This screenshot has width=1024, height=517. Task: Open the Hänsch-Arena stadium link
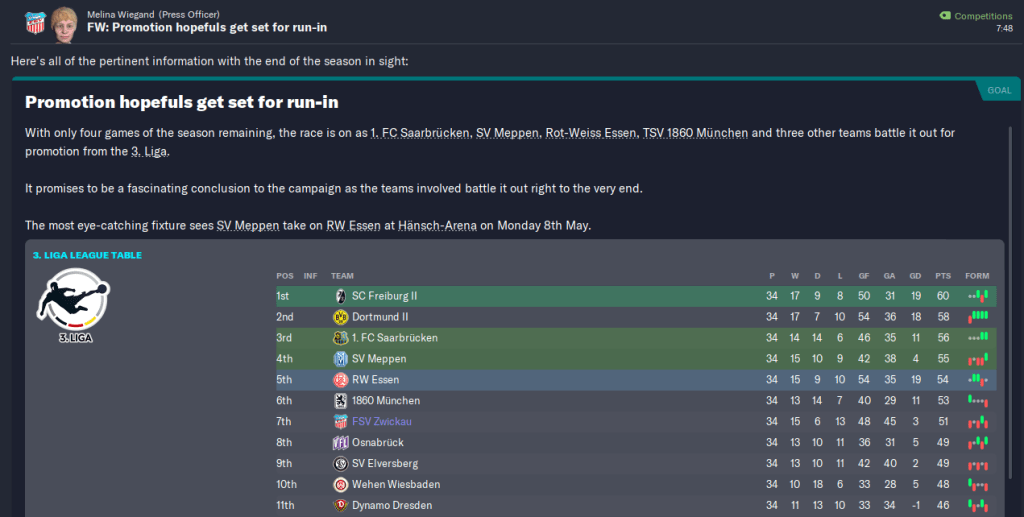(x=438, y=225)
